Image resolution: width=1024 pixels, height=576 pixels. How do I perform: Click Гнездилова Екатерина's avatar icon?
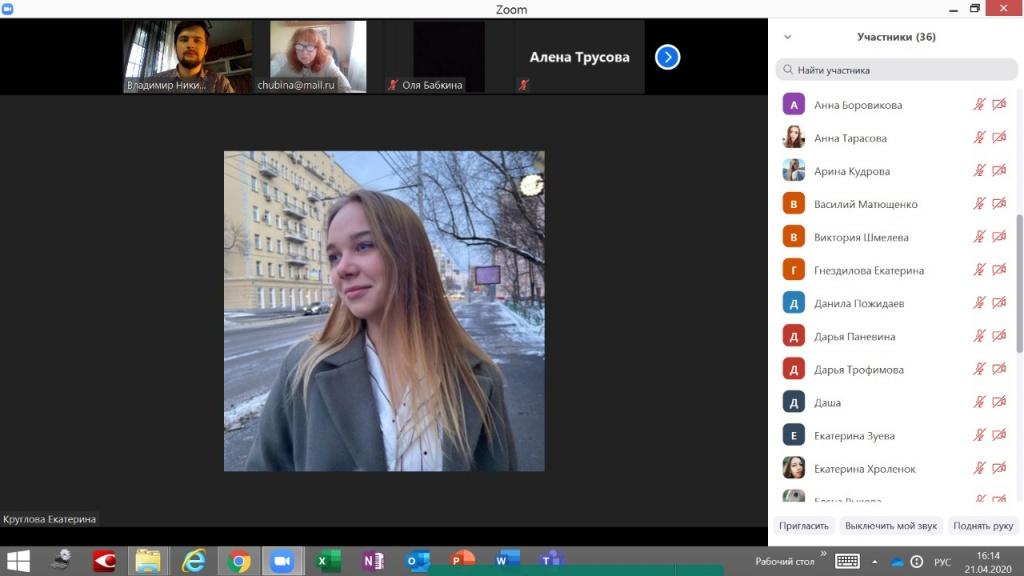pos(793,270)
